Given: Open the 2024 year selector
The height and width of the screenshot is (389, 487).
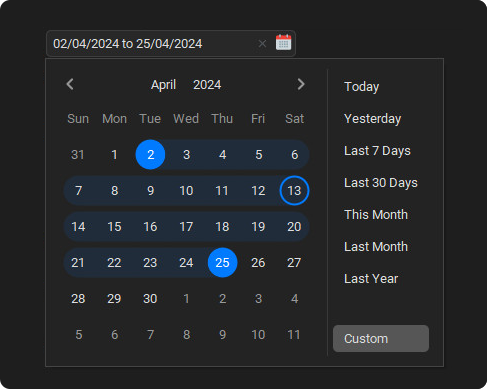Looking at the screenshot, I should (207, 85).
